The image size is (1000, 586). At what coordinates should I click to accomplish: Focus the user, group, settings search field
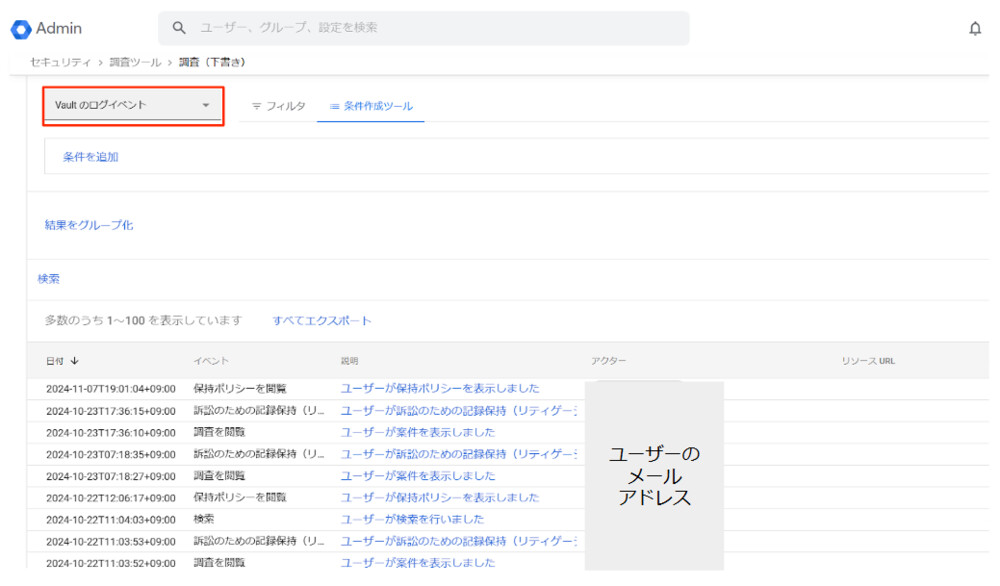point(430,28)
